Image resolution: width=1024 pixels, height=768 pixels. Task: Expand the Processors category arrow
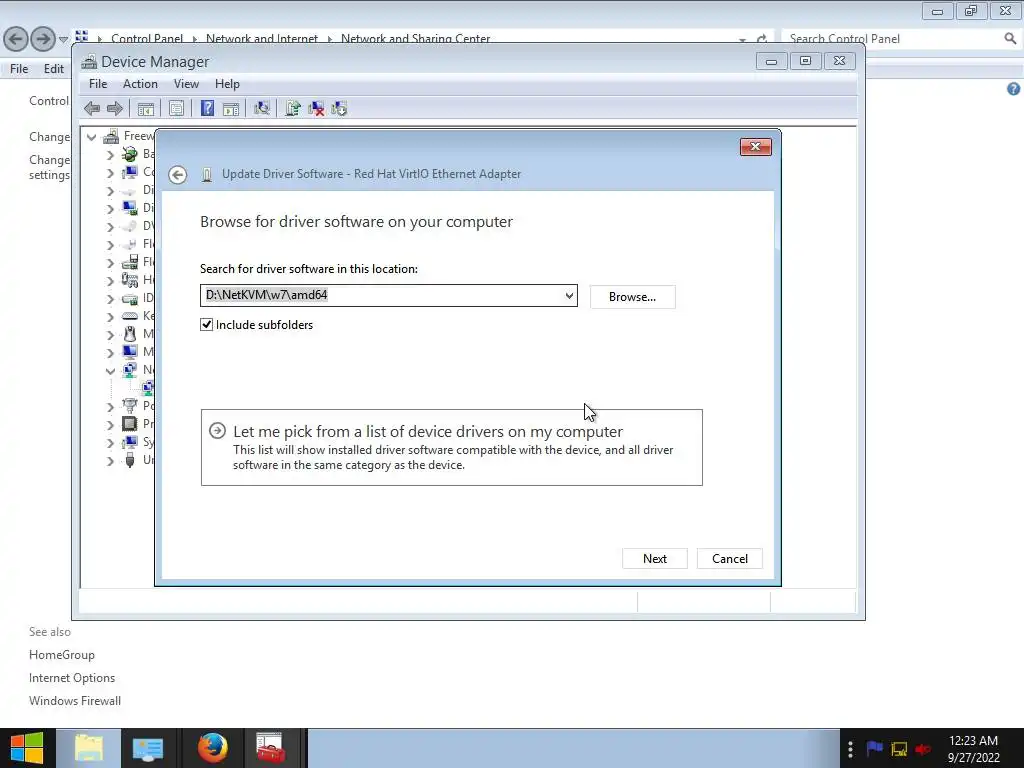click(110, 424)
